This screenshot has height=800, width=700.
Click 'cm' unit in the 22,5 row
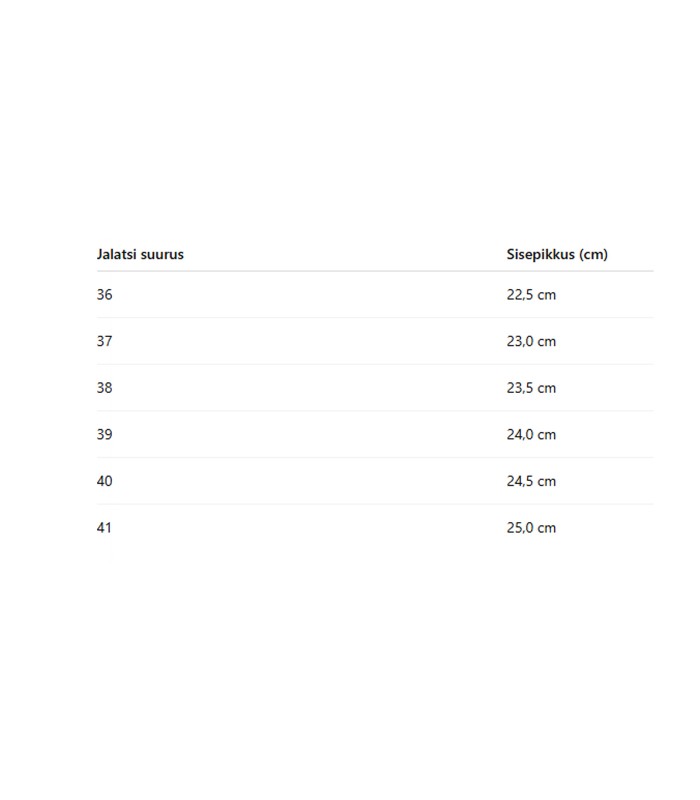tap(547, 295)
